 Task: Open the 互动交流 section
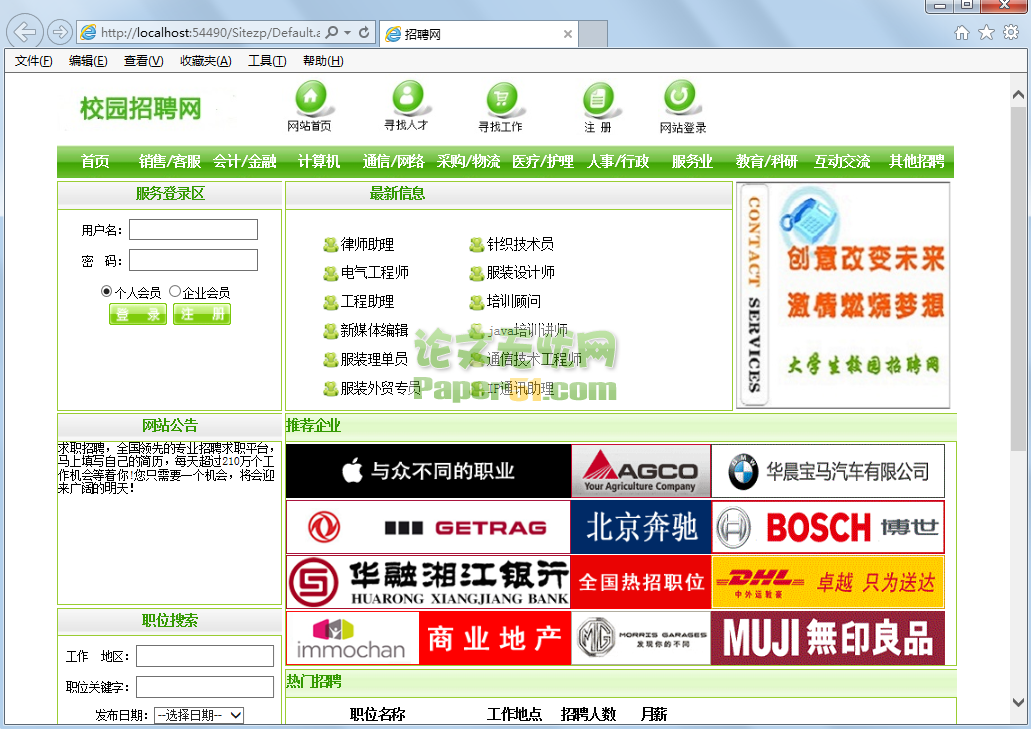(842, 161)
